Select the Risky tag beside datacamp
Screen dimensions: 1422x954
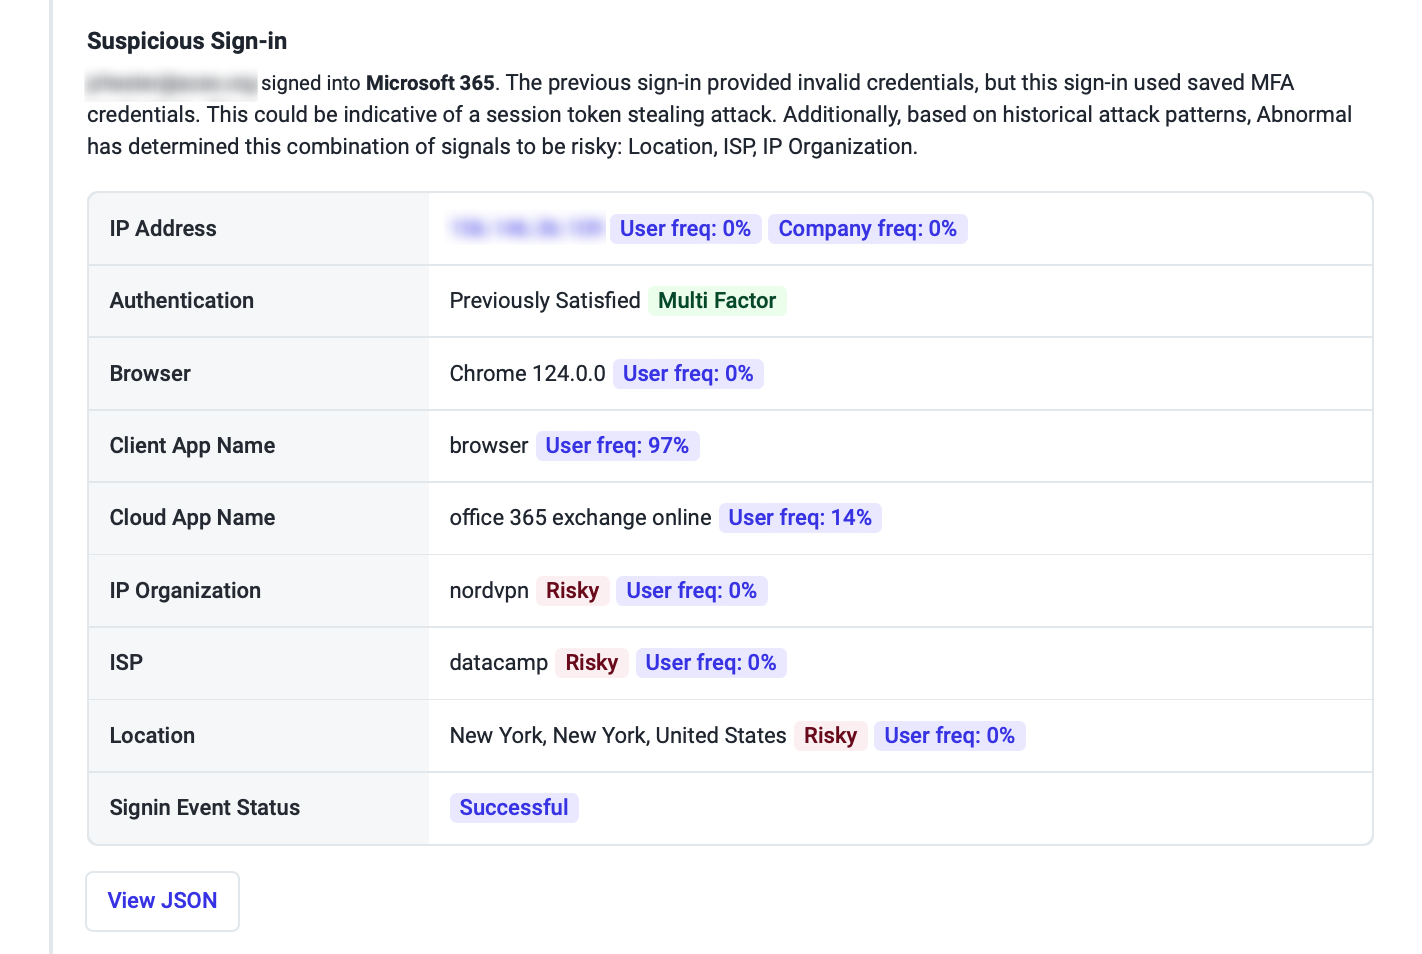coord(592,663)
